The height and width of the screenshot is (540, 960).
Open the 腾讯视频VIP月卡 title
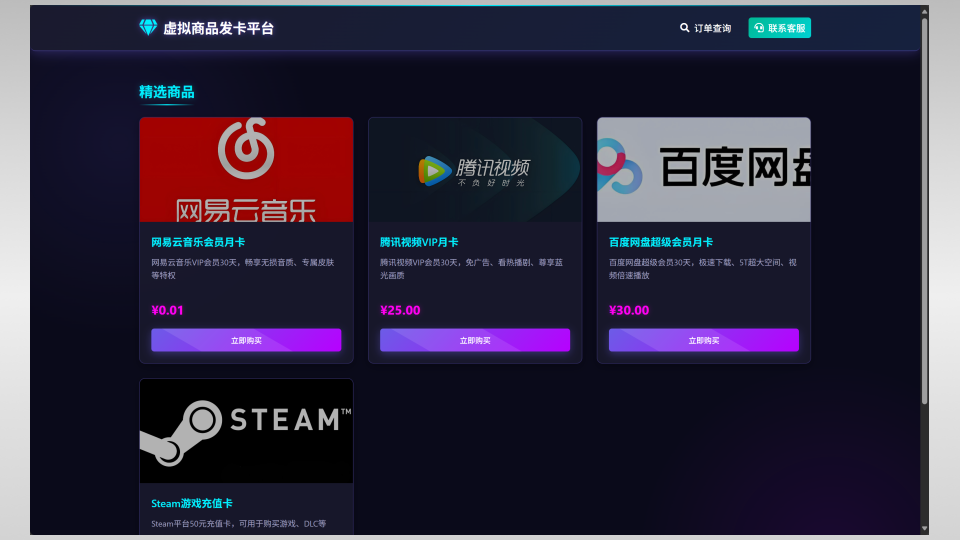point(419,242)
